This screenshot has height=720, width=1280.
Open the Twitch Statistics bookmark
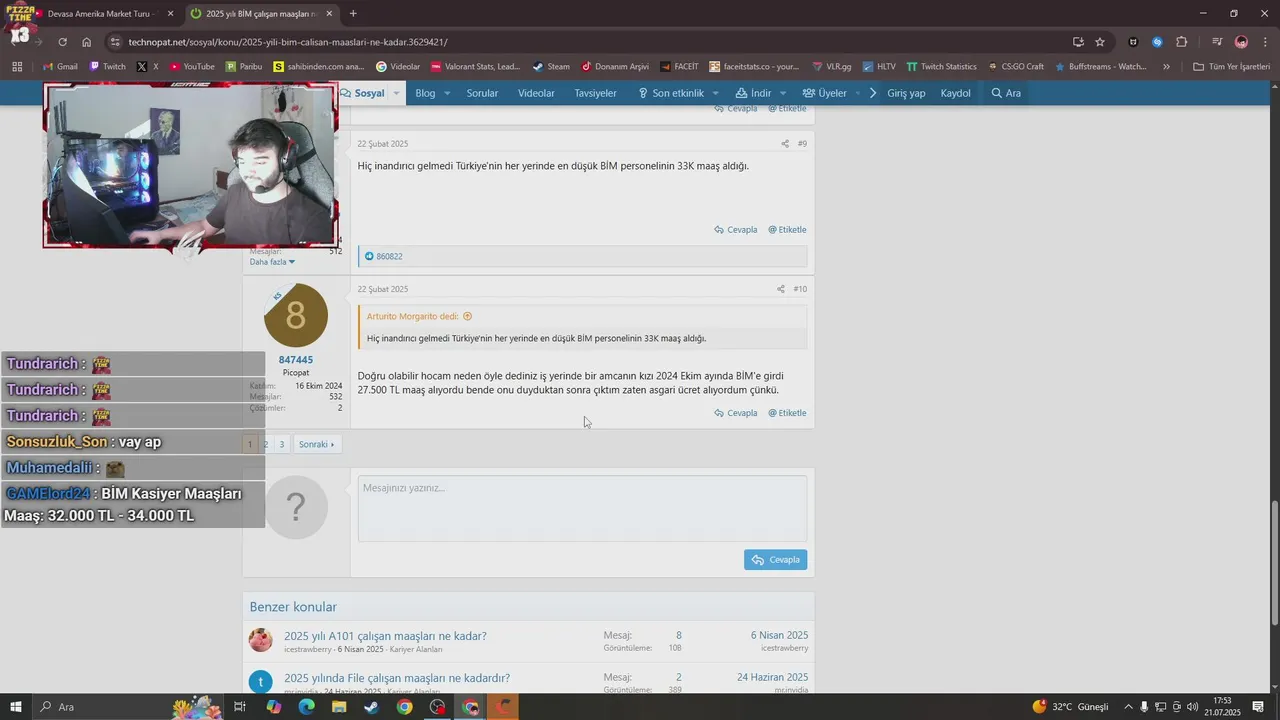pos(942,67)
